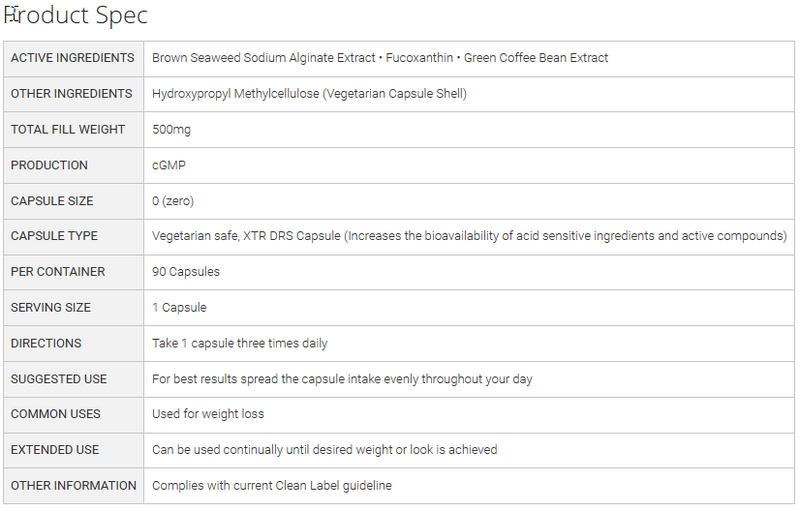Image resolution: width=800 pixels, height=511 pixels.
Task: Click the CAPSULE SIZE row label
Action: pos(52,201)
